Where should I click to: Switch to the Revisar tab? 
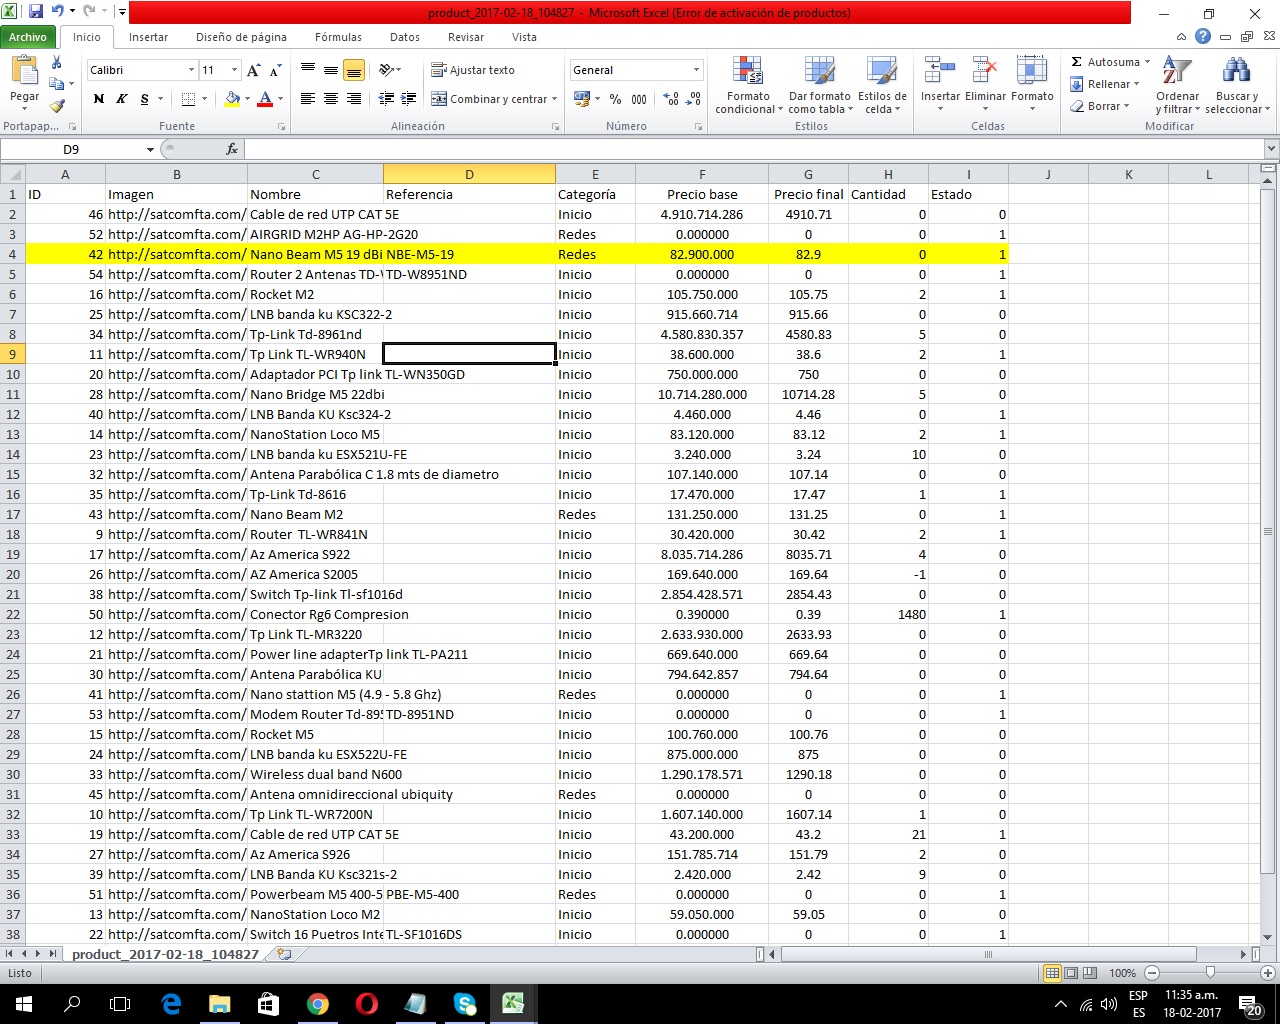coord(466,37)
